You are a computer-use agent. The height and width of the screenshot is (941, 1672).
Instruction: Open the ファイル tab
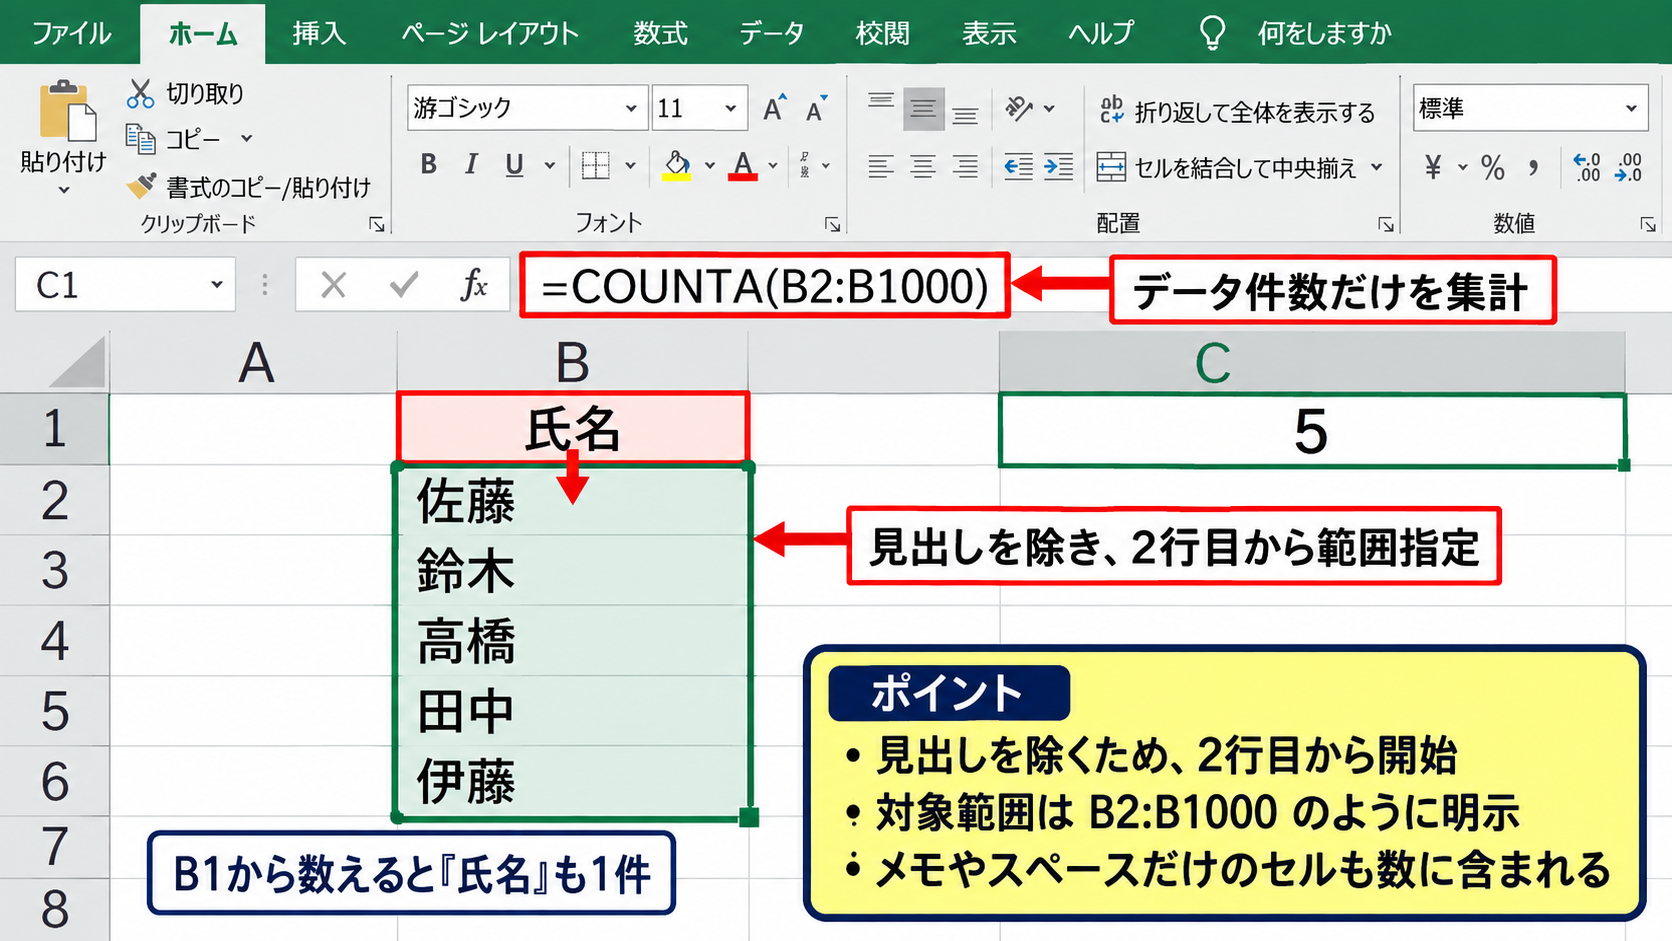point(71,33)
